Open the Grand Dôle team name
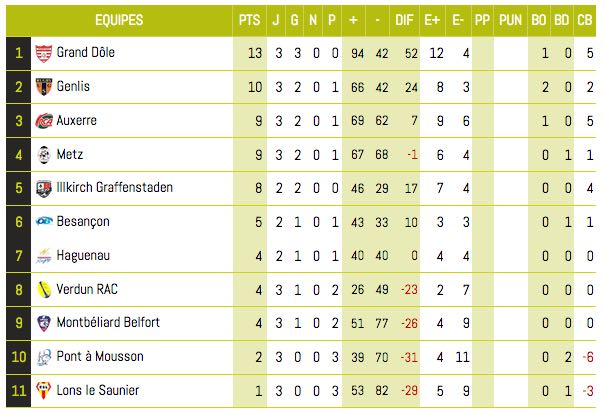The image size is (605, 420). [x=86, y=52]
